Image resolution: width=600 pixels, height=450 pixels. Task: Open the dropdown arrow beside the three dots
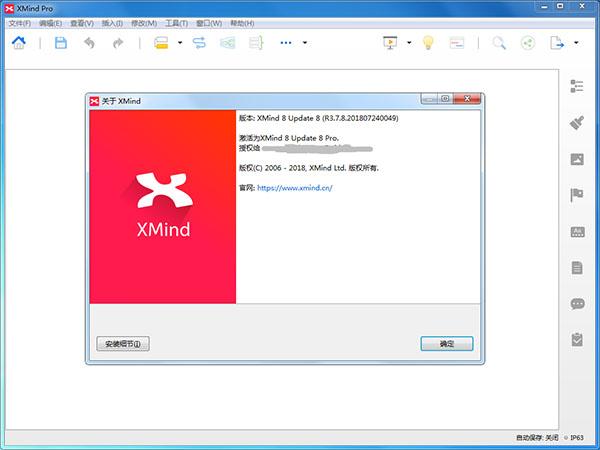pyautogui.click(x=305, y=43)
